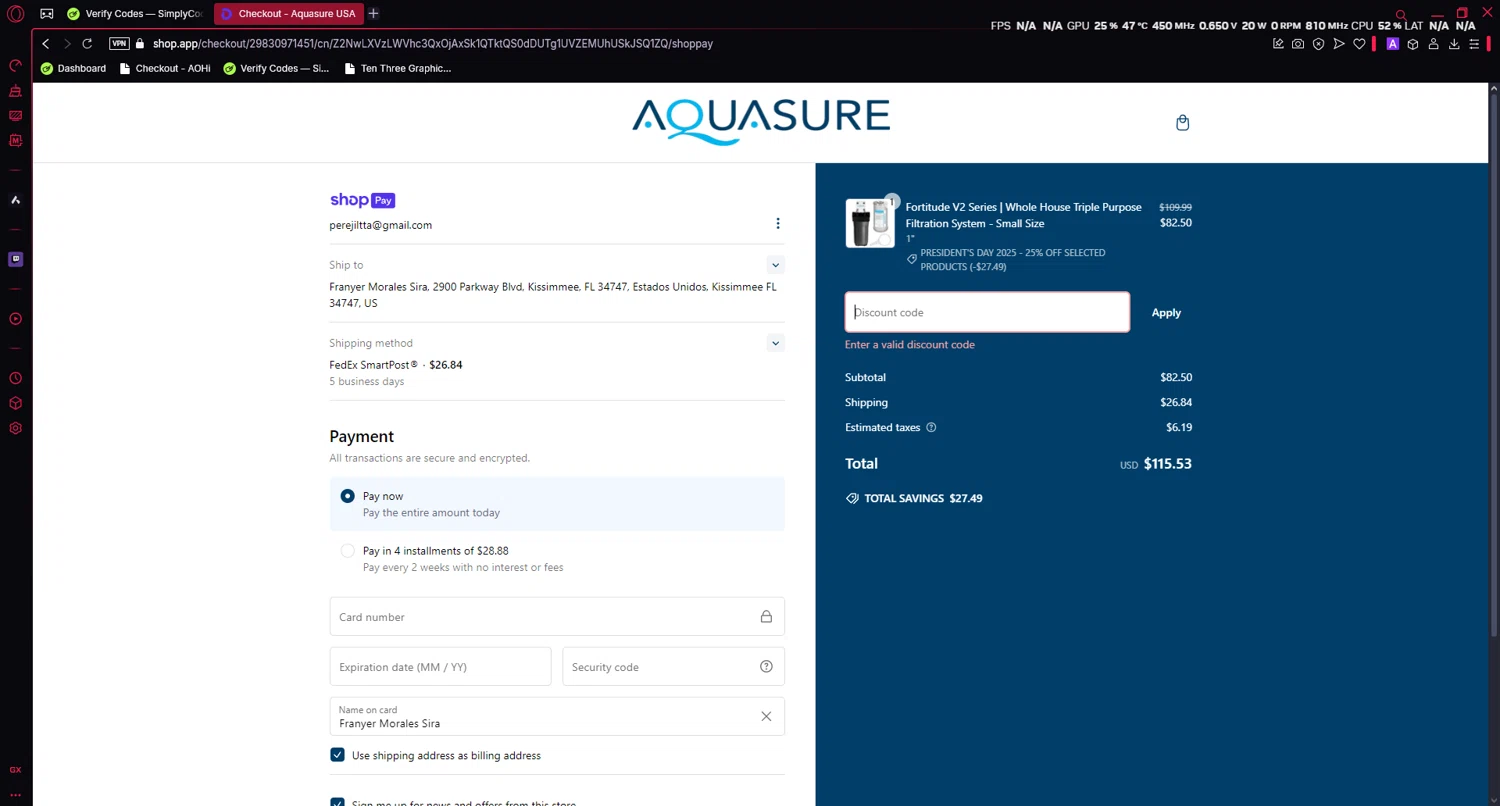This screenshot has height=806, width=1500.
Task: Click the Apply discount button
Action: [1166, 313]
